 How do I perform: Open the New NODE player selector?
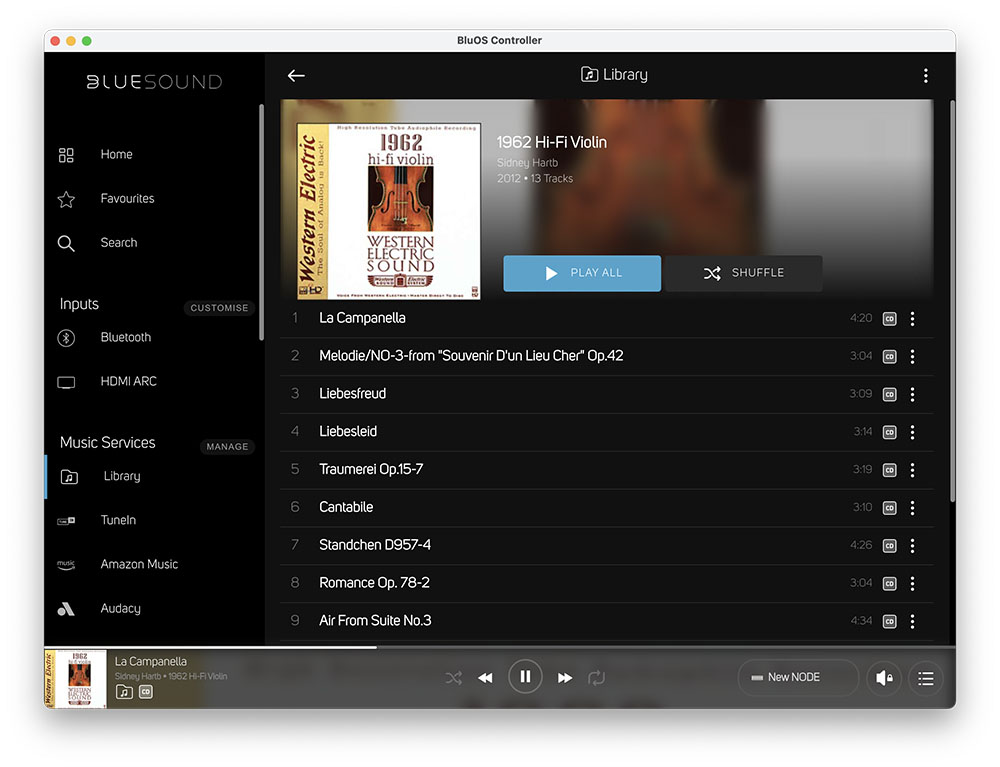tap(797, 678)
